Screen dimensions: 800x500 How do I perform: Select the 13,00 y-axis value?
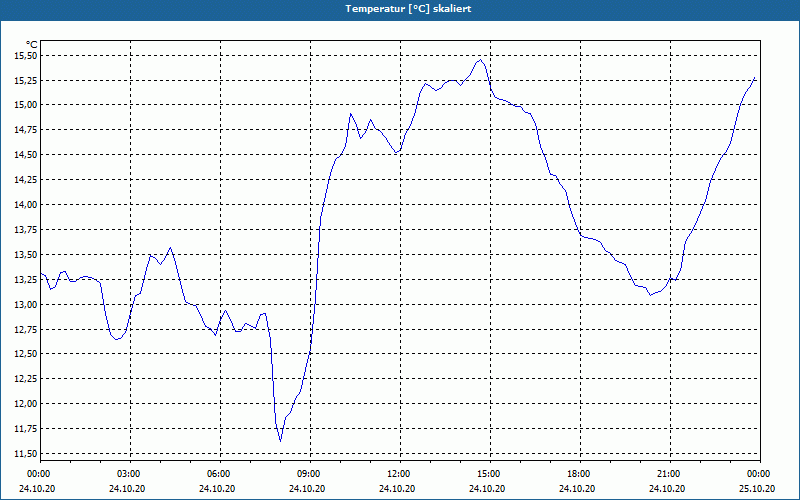coord(26,304)
